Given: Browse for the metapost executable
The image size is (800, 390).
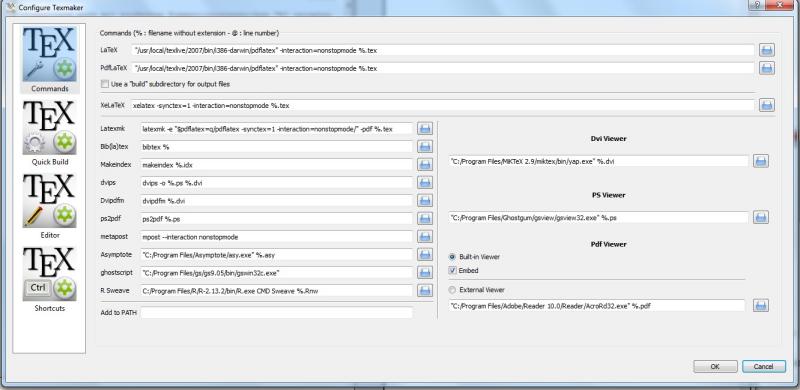Looking at the screenshot, I should pyautogui.click(x=424, y=236).
